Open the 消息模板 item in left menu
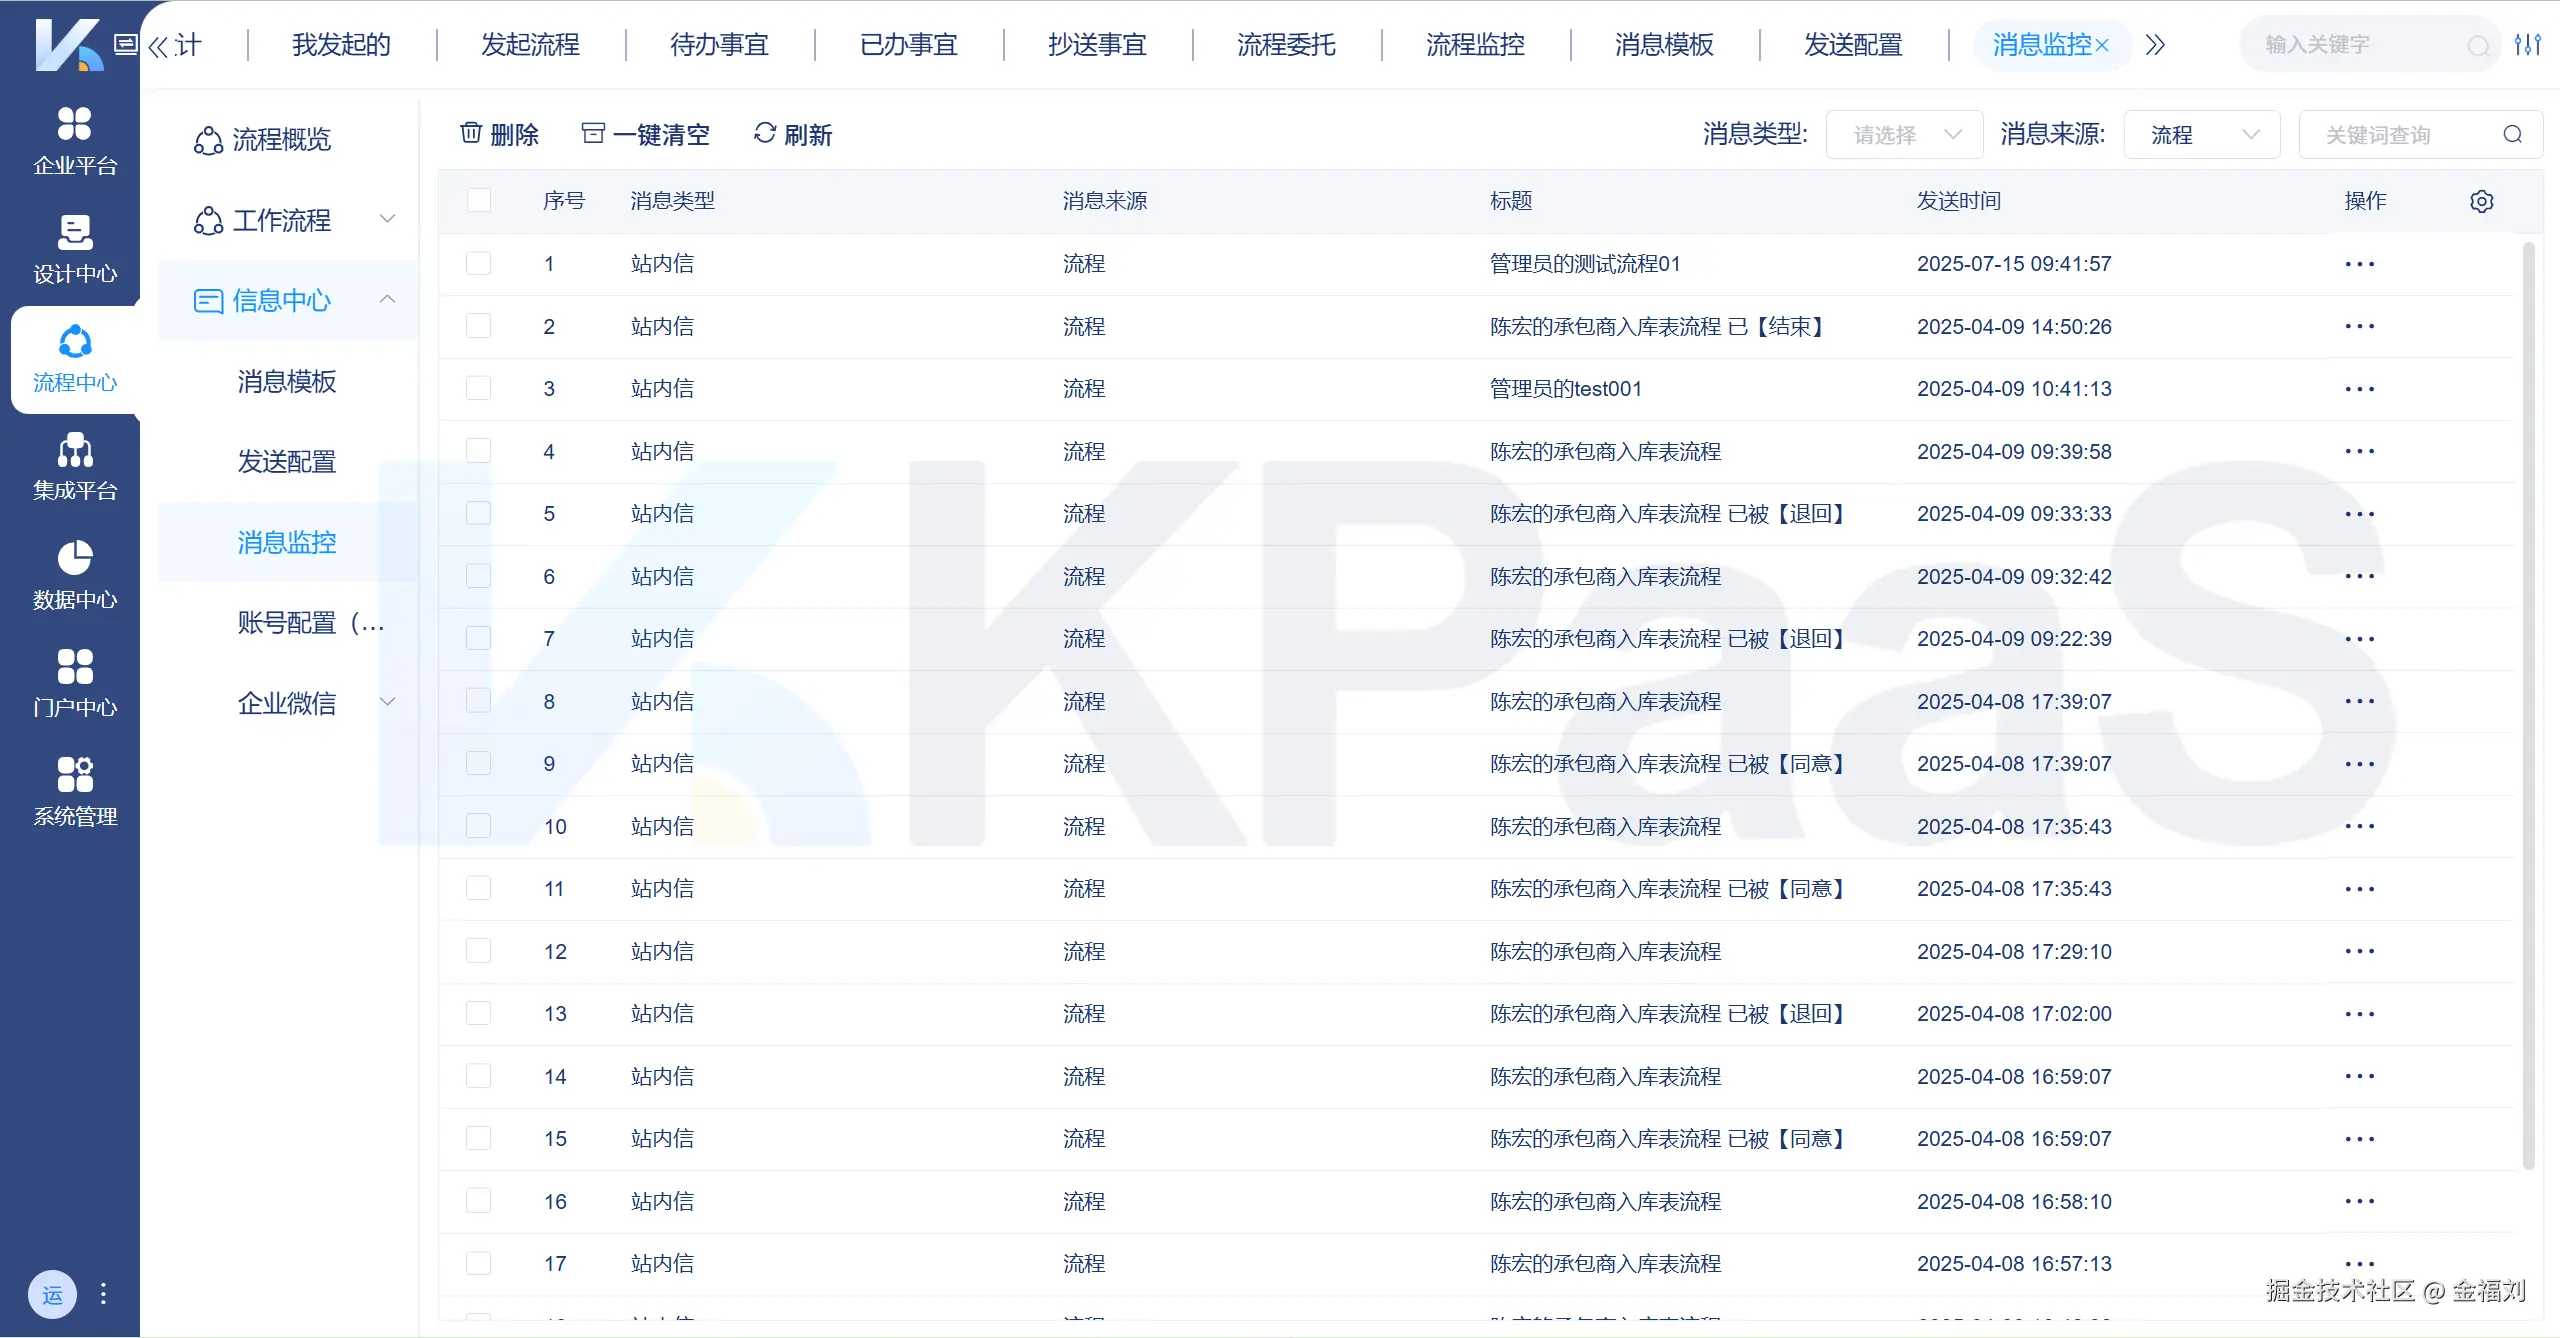This screenshot has height=1338, width=2560. click(x=287, y=381)
